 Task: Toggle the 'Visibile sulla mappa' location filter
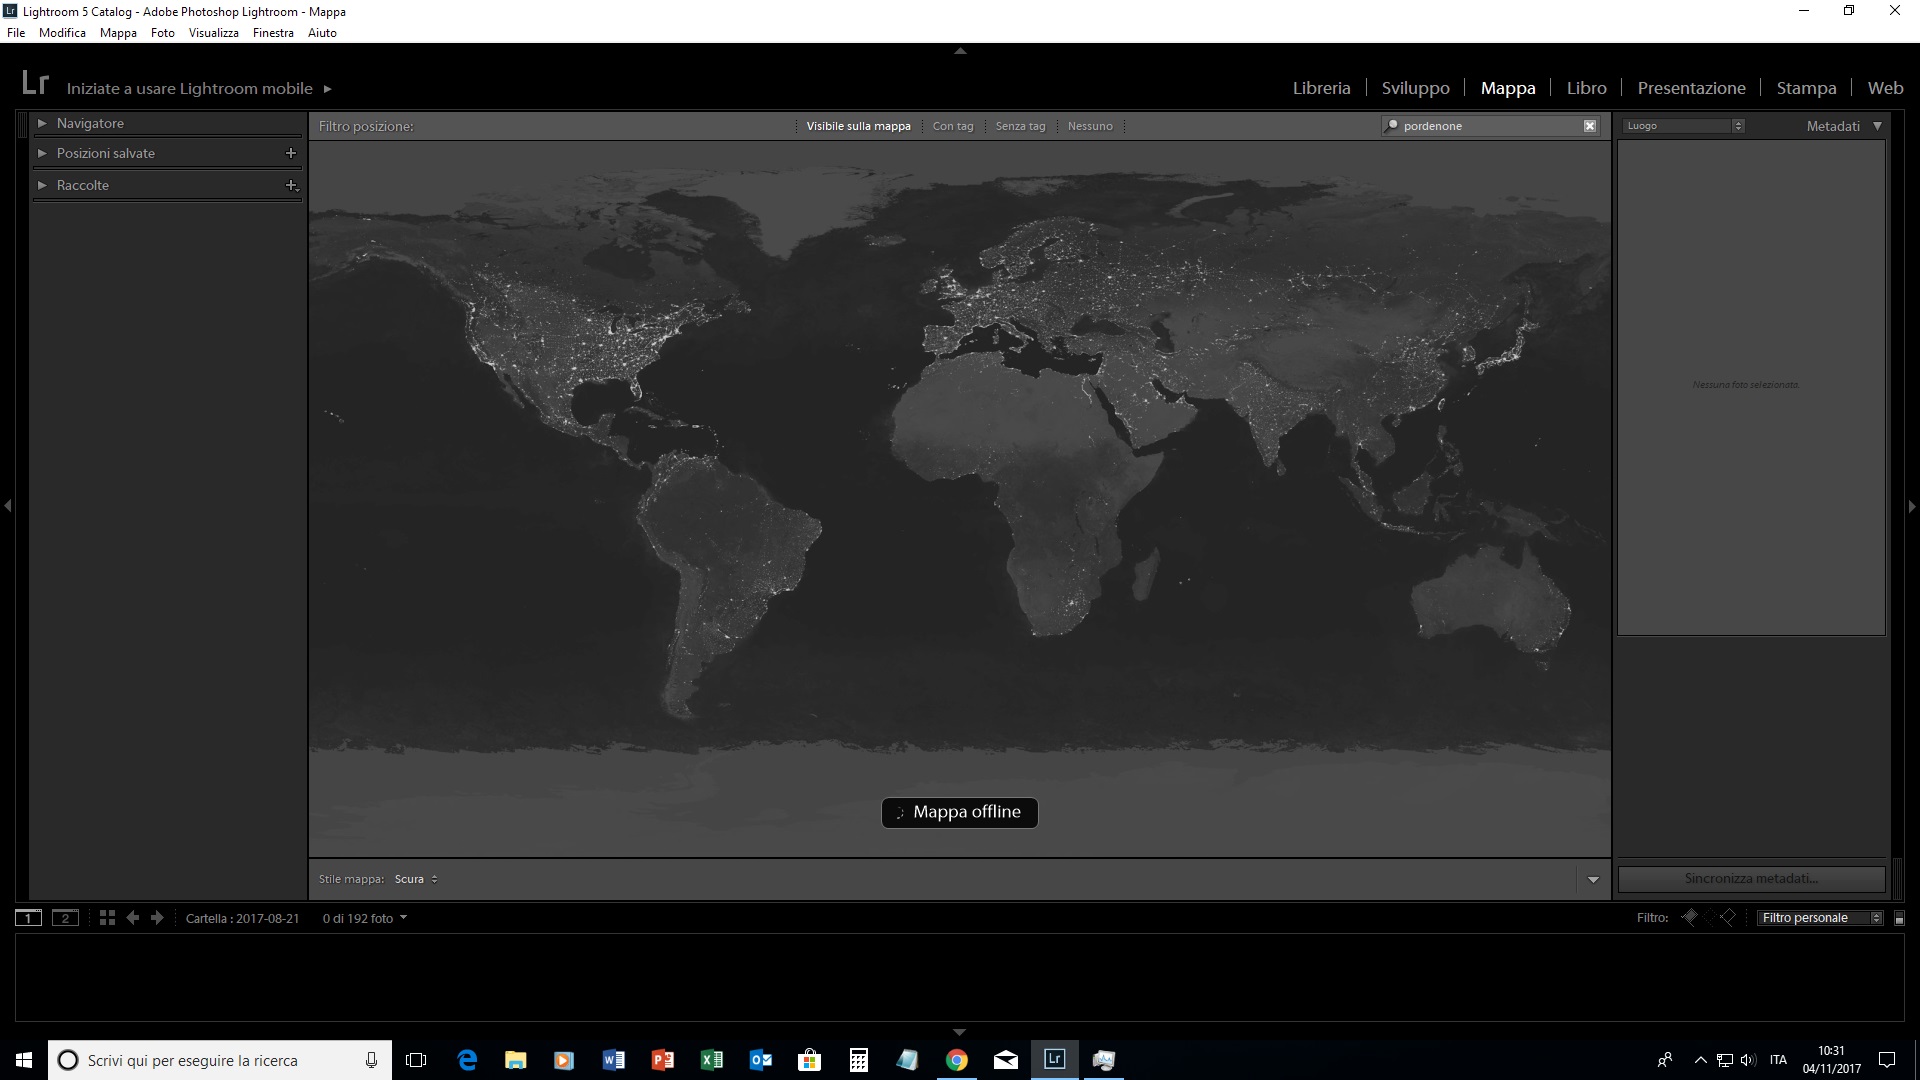(858, 126)
